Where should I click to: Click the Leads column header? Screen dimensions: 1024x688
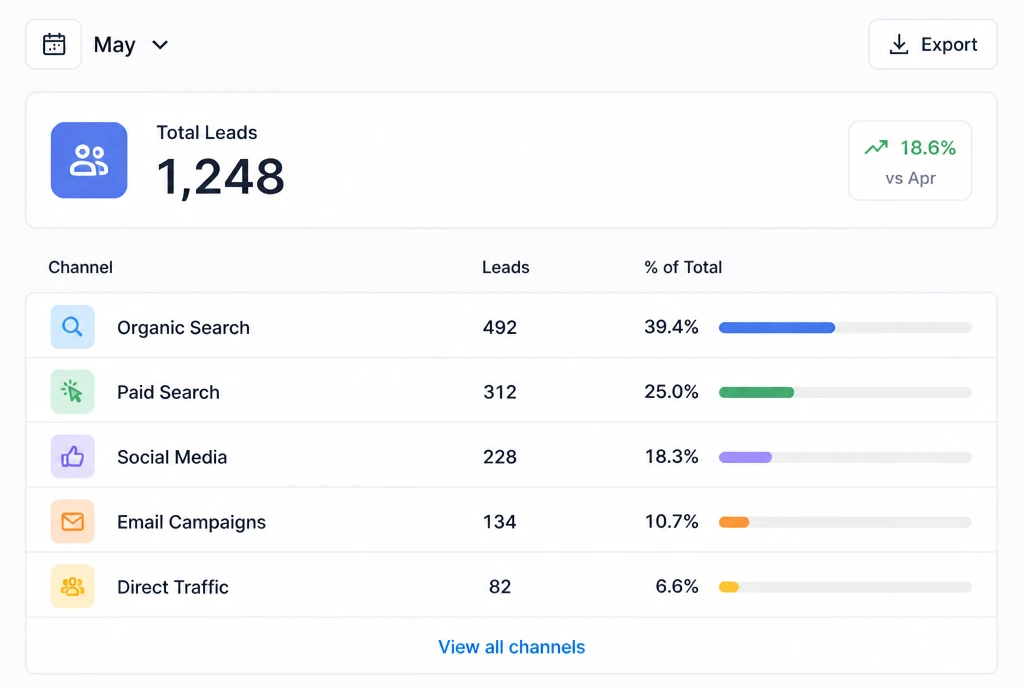tap(505, 267)
